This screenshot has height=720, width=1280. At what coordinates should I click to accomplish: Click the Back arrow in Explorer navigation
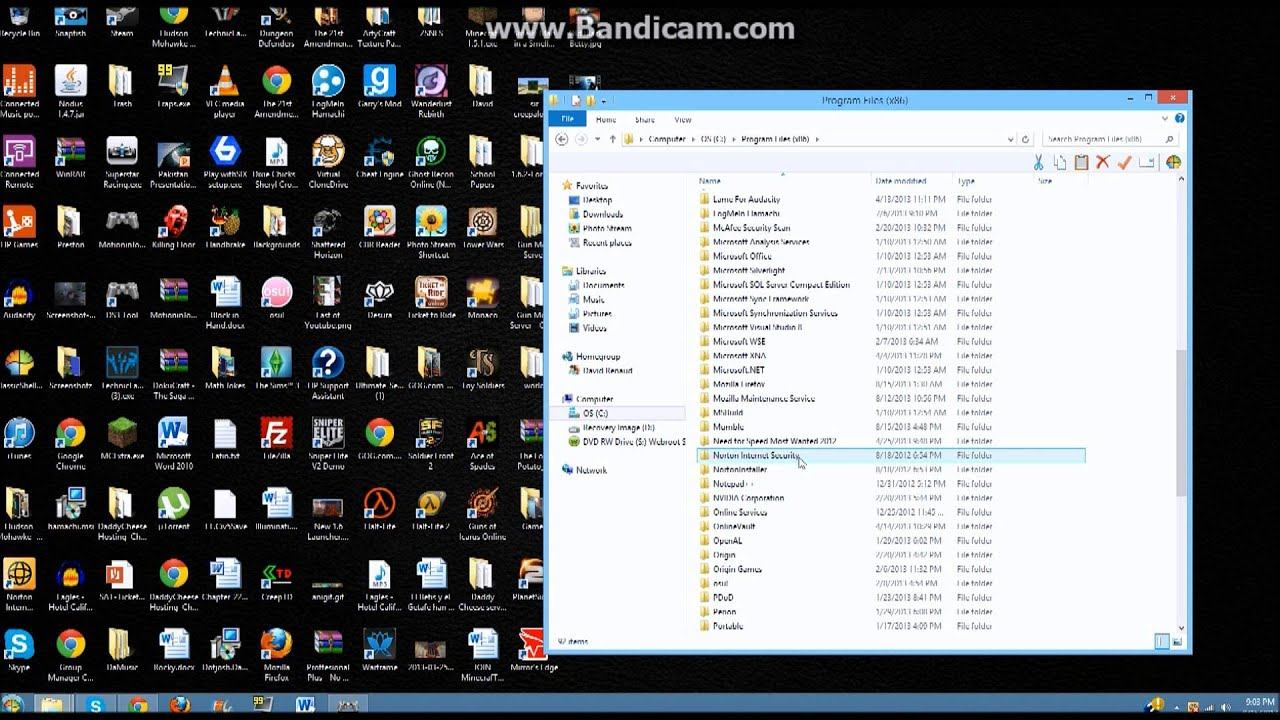tap(562, 139)
